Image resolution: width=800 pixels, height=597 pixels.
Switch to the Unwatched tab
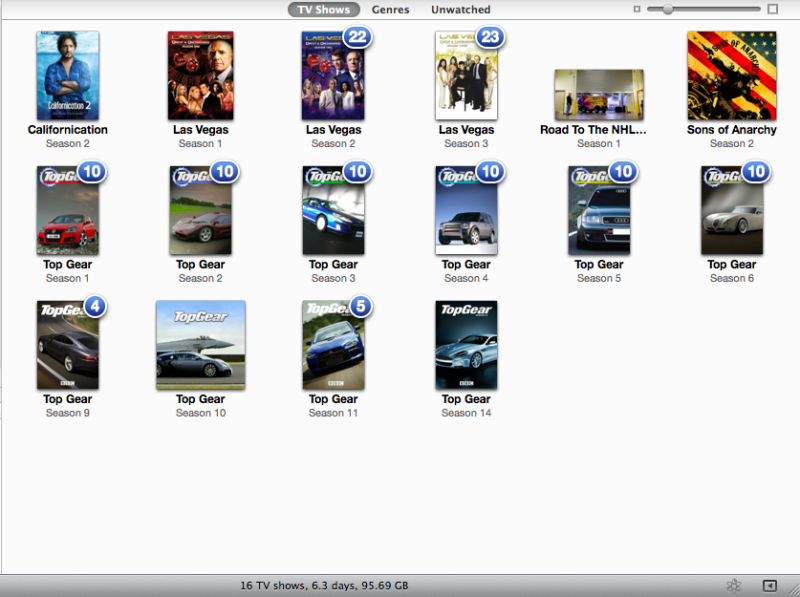[x=461, y=10]
